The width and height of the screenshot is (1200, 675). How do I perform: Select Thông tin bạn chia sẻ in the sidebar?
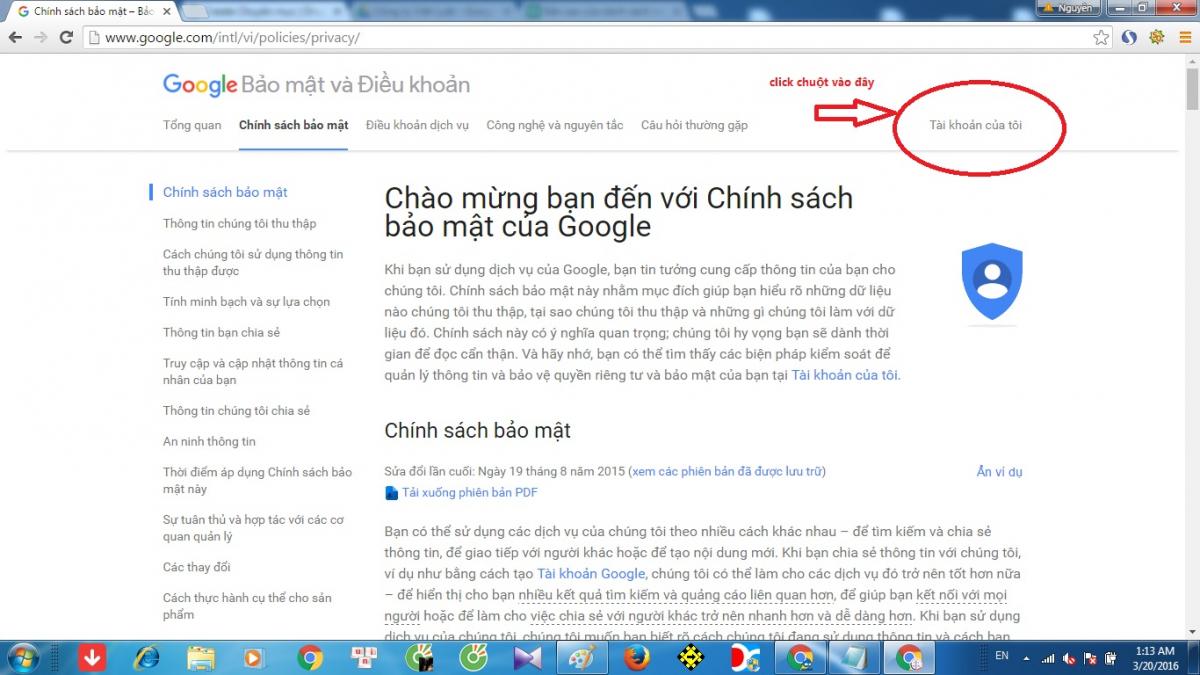[225, 331]
